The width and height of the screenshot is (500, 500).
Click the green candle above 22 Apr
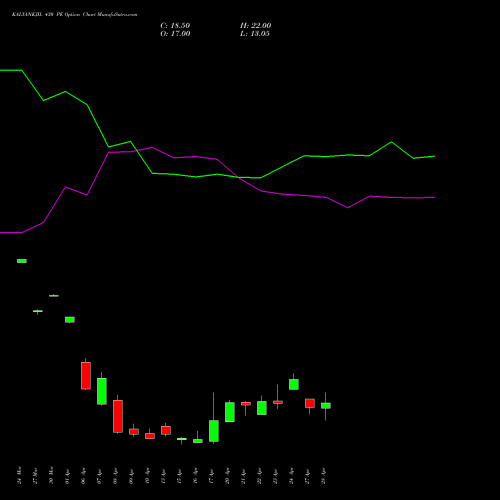[x=262, y=408]
